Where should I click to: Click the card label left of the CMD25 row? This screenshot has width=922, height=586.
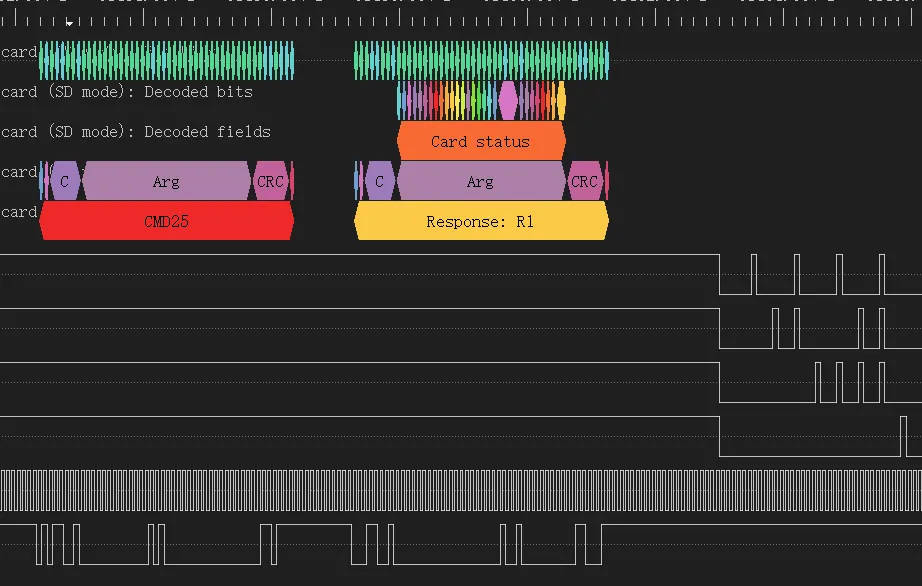19,212
